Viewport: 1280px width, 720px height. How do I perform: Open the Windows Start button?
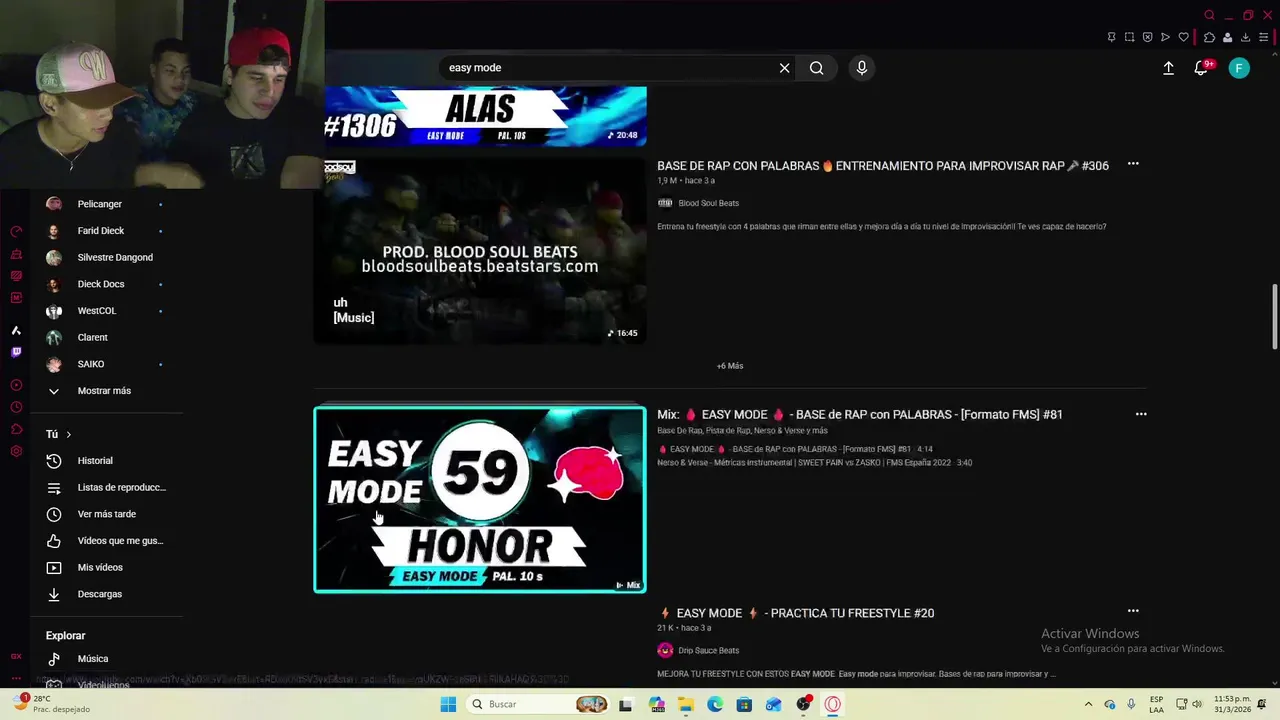pyautogui.click(x=448, y=704)
